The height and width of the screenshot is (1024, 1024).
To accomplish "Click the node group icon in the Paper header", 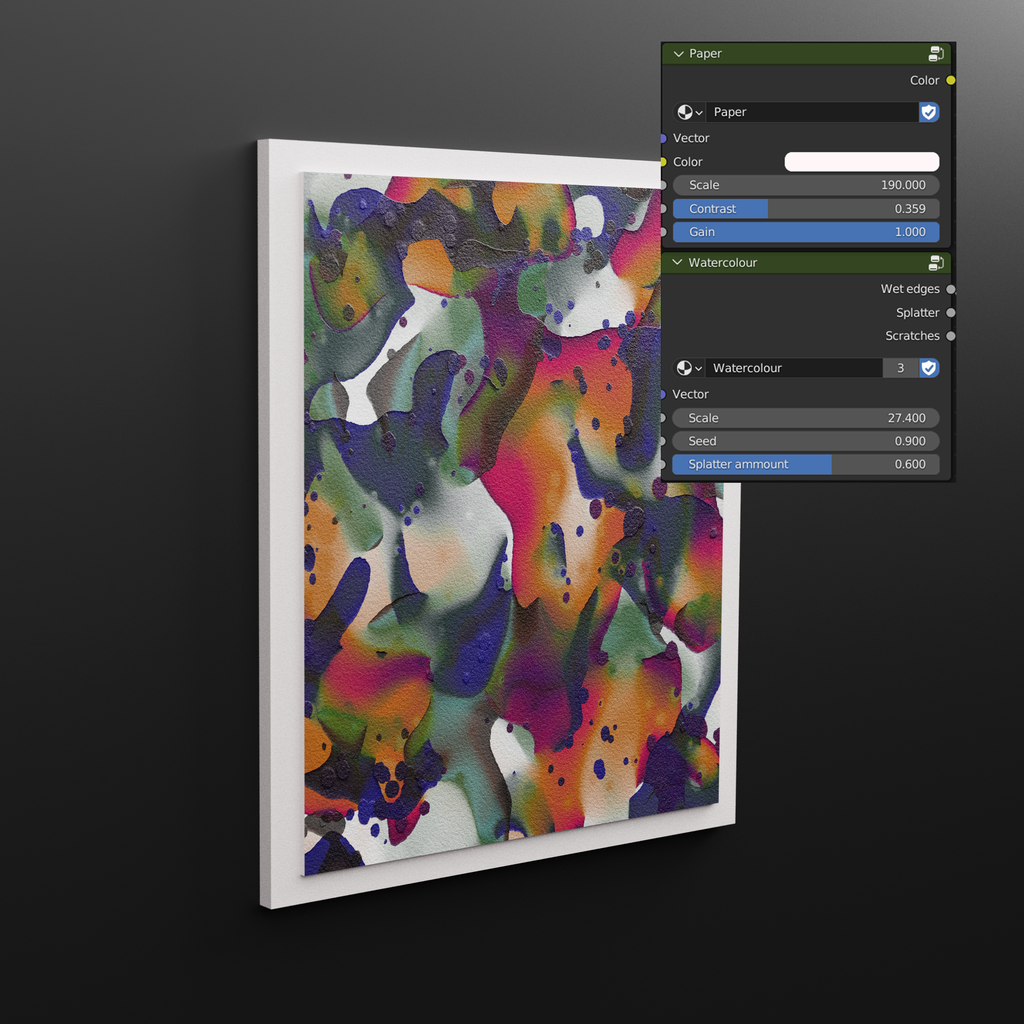I will point(937,53).
